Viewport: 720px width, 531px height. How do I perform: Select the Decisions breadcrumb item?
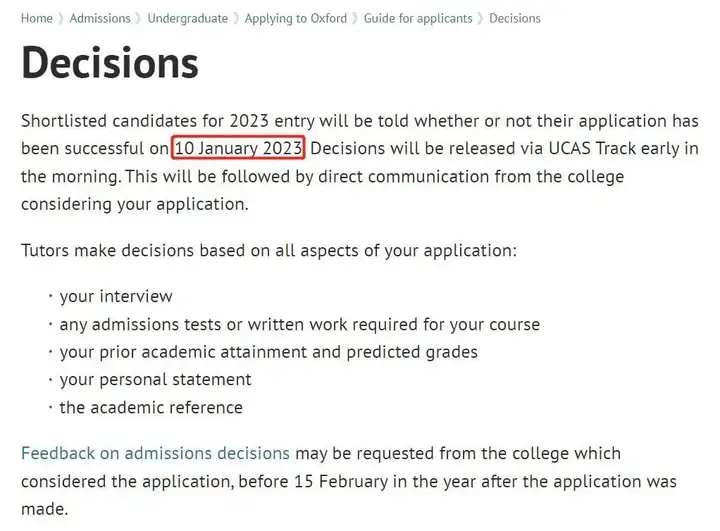515,18
